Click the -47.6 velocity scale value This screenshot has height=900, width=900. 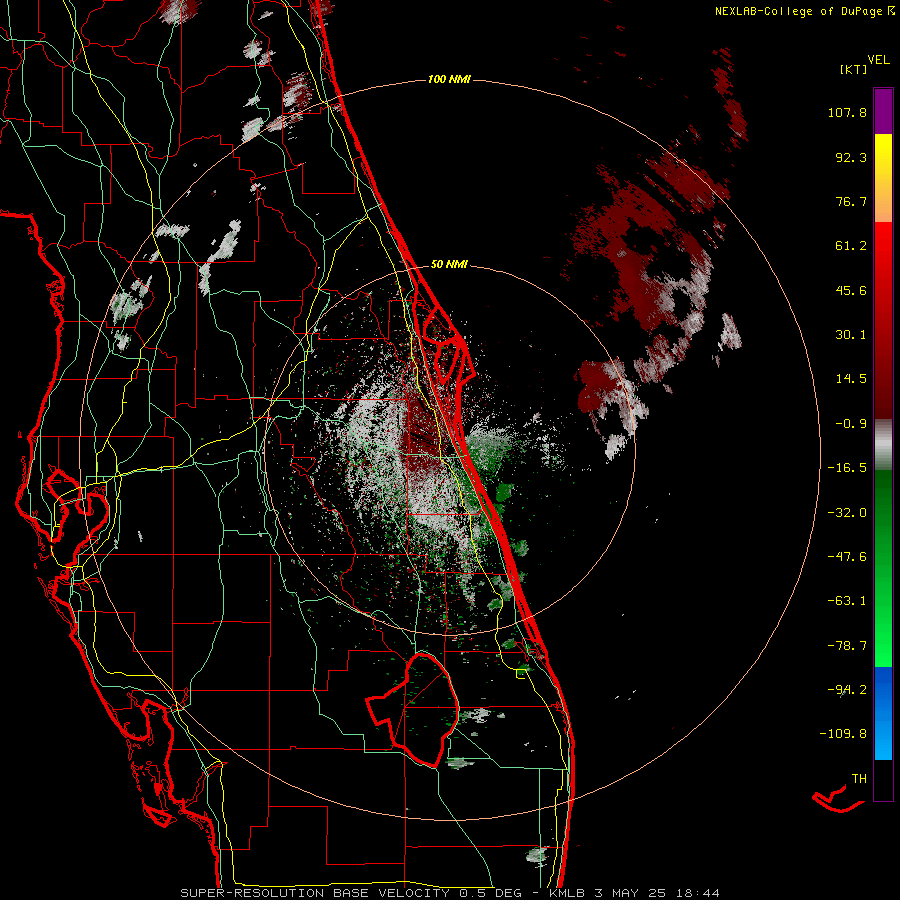pyautogui.click(x=847, y=557)
